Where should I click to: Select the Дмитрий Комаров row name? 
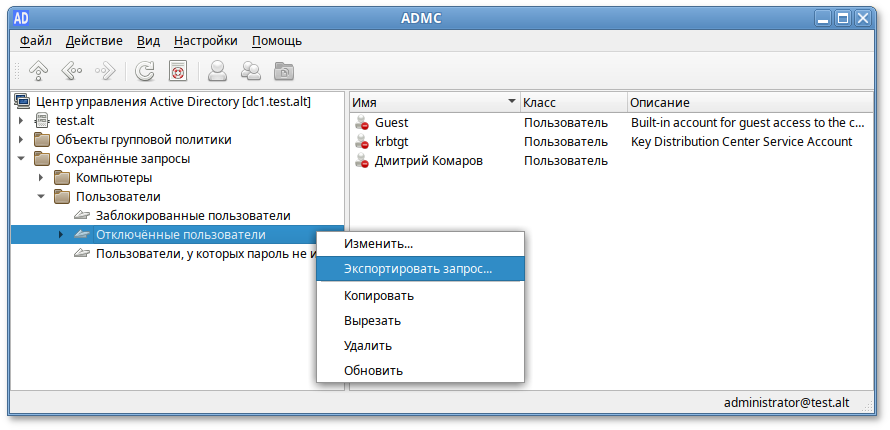click(x=429, y=161)
